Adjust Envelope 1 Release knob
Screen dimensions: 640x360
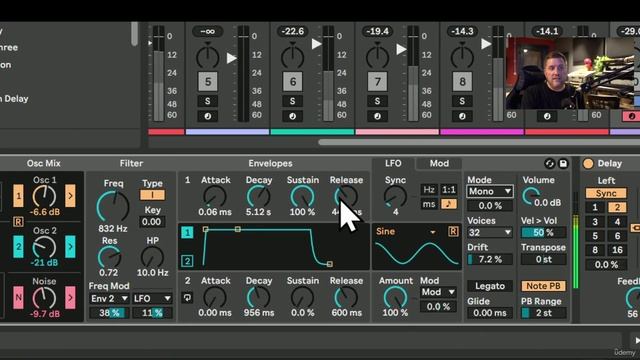(346, 197)
